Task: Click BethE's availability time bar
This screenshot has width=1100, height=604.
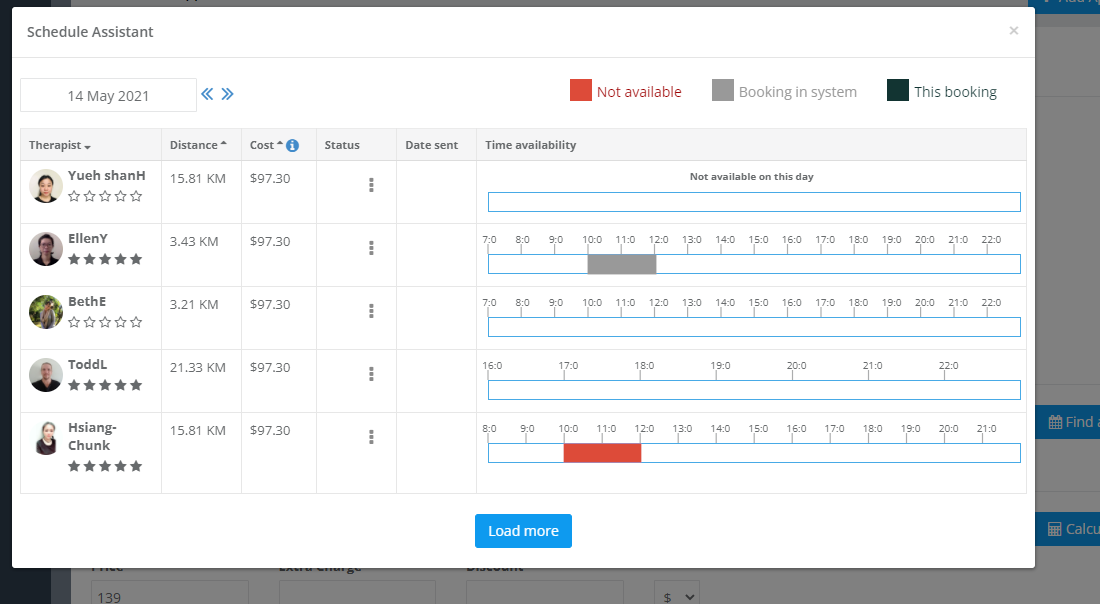Action: click(x=754, y=327)
